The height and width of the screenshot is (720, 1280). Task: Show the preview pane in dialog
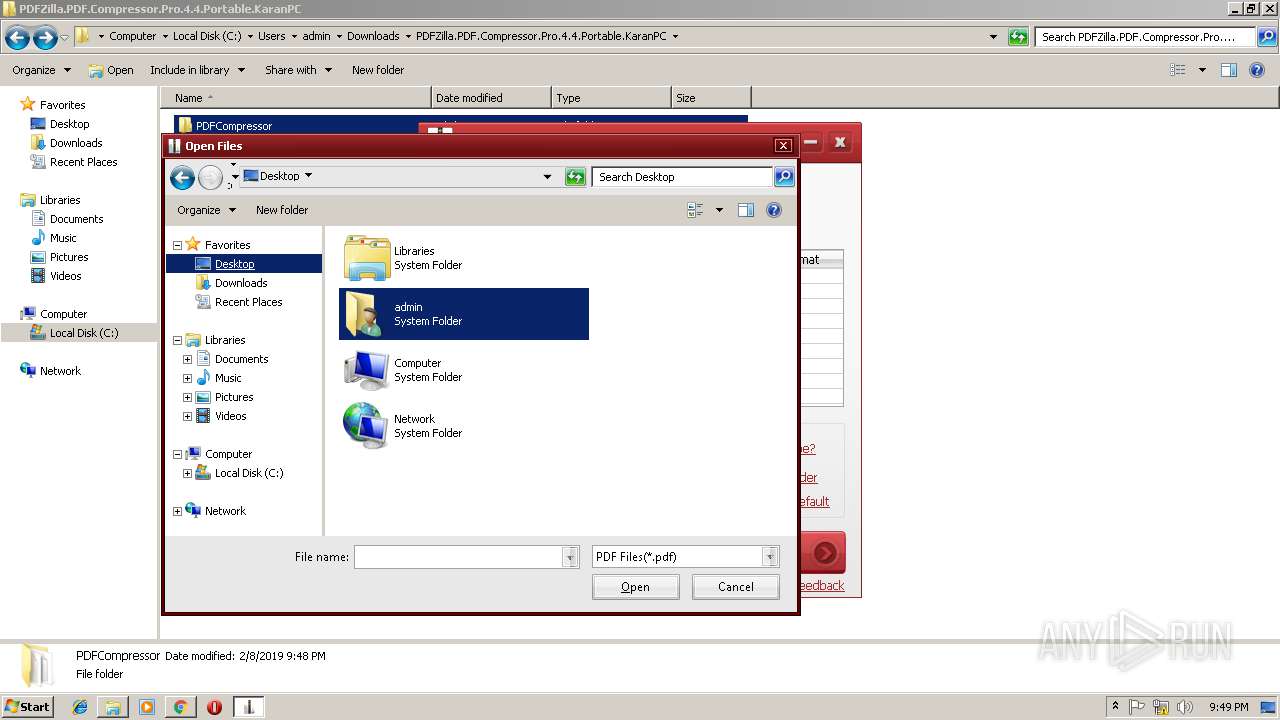(745, 210)
